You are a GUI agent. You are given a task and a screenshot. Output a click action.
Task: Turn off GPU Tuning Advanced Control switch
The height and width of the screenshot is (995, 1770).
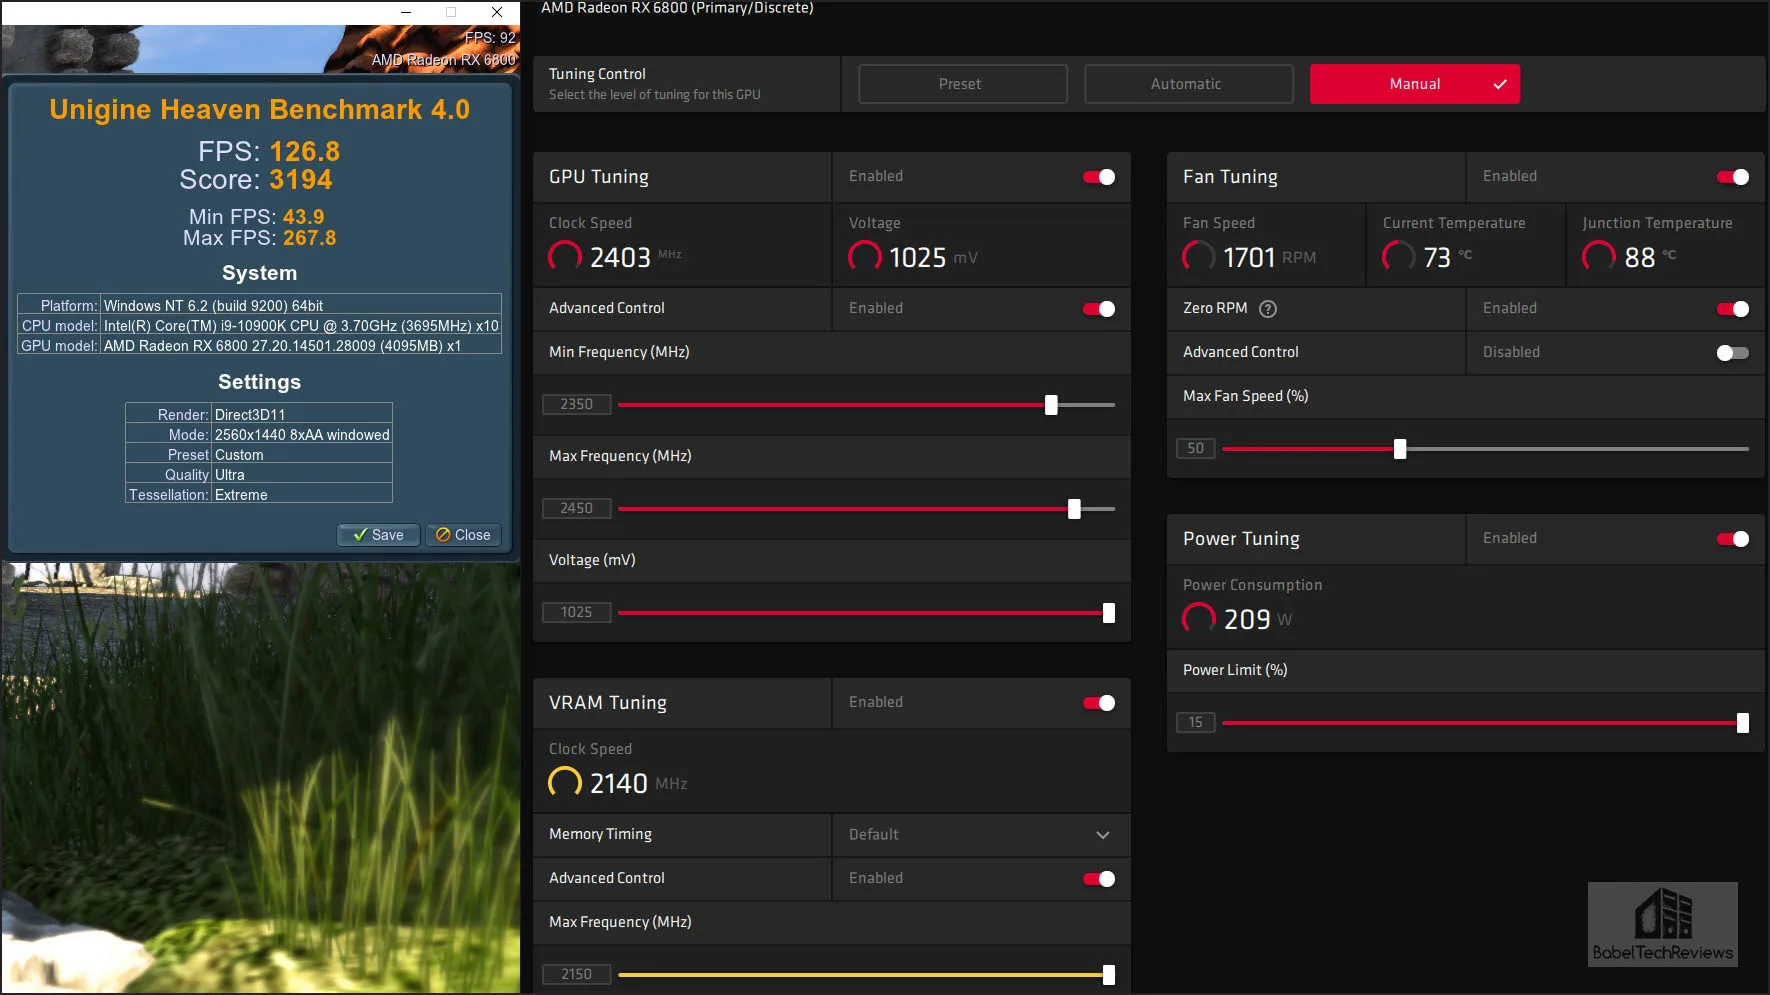tap(1099, 309)
